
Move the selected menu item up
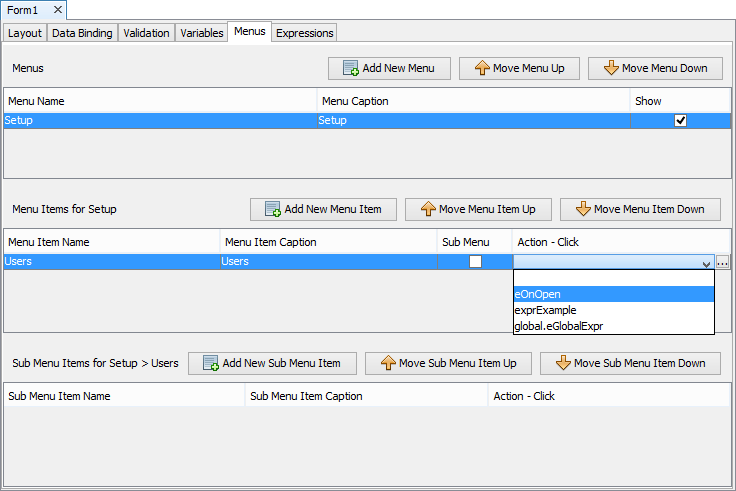pos(477,209)
